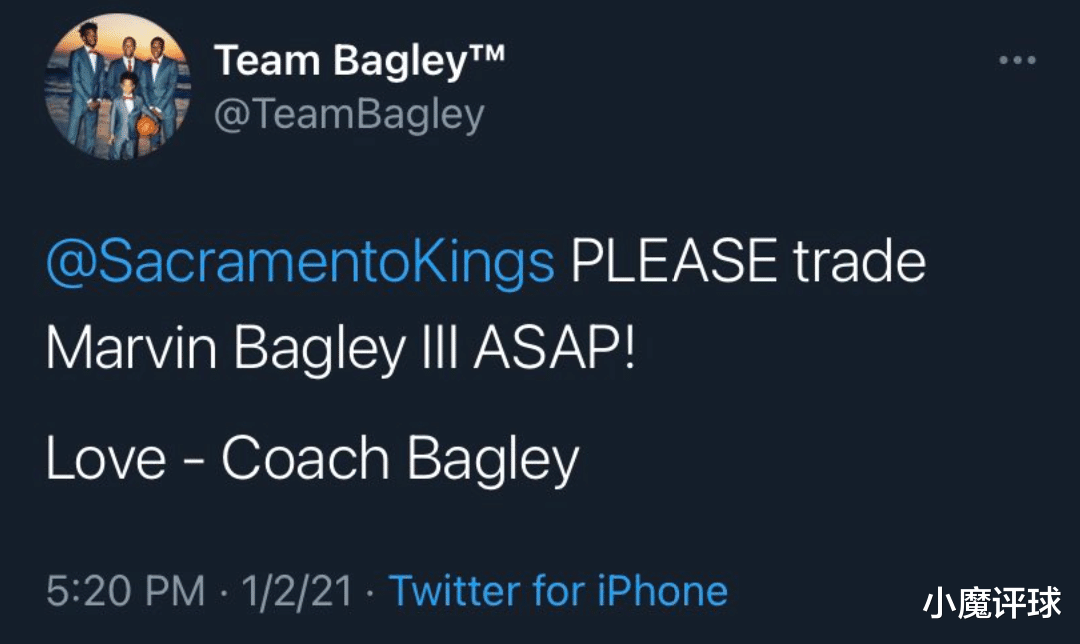Click Coach Bagley in the sign-off
Screen dimensions: 1080x644
tap(400, 459)
